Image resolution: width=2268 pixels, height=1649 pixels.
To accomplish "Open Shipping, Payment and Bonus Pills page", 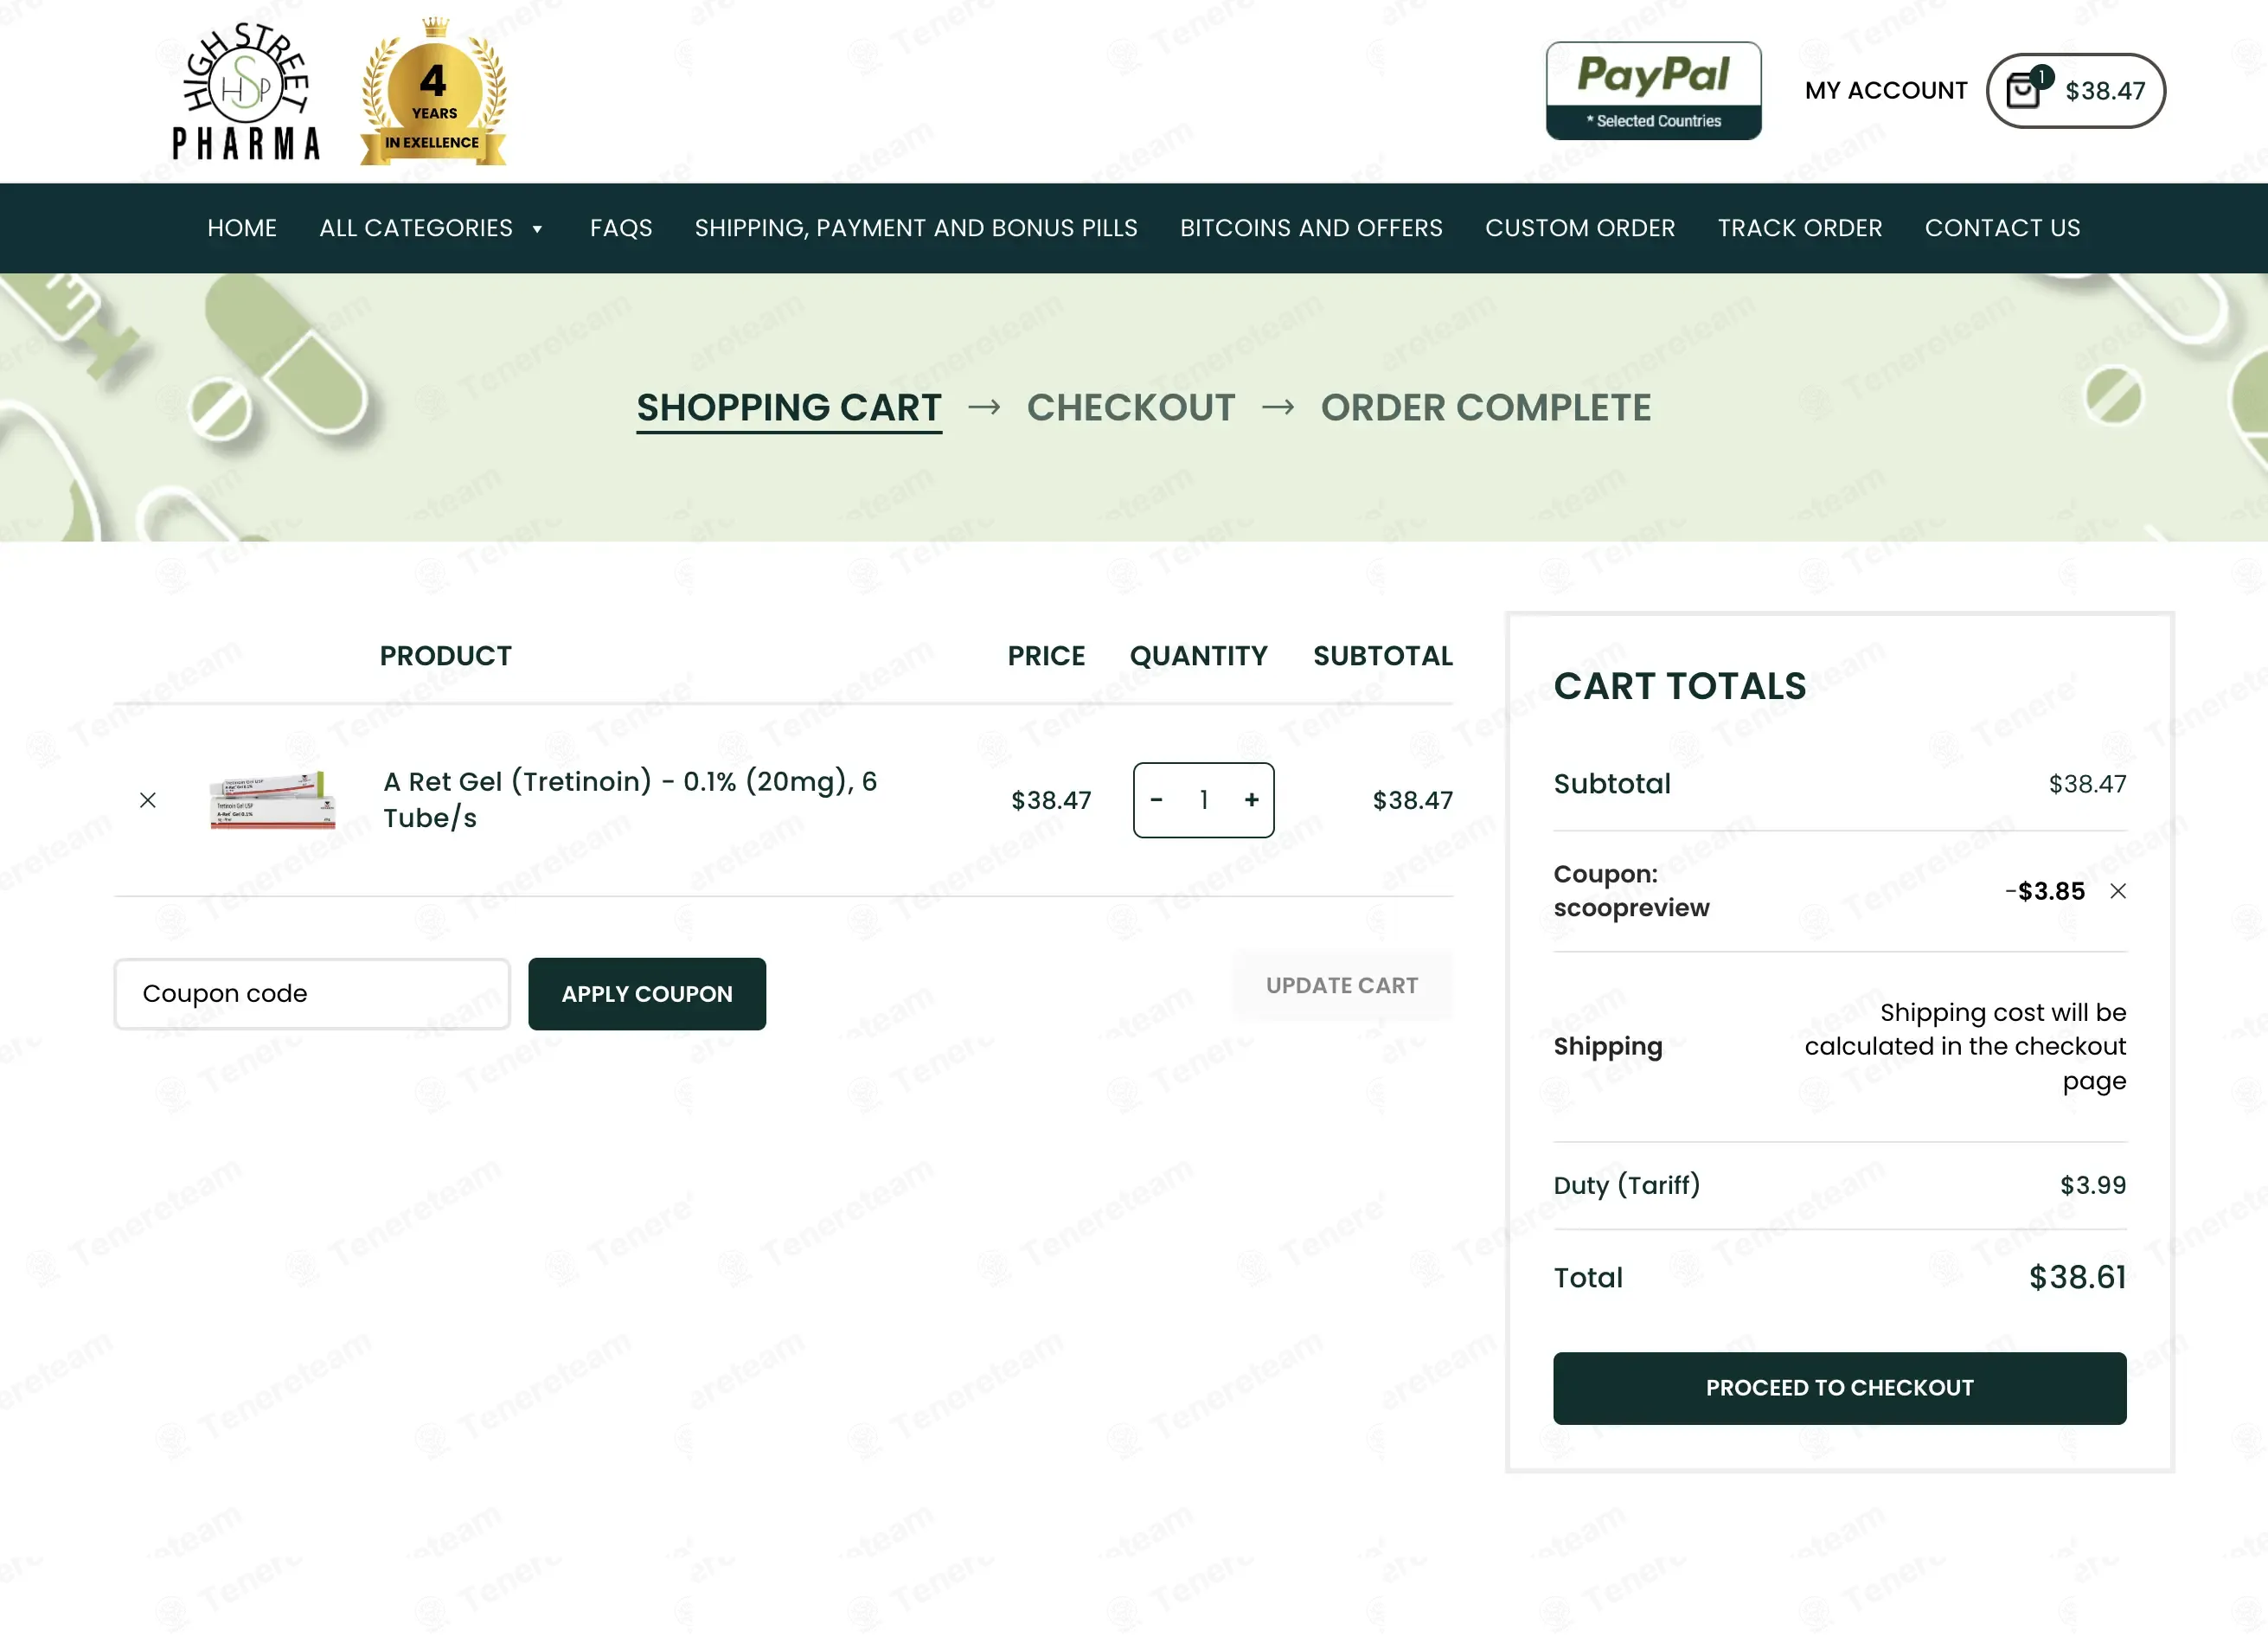I will click(x=915, y=228).
